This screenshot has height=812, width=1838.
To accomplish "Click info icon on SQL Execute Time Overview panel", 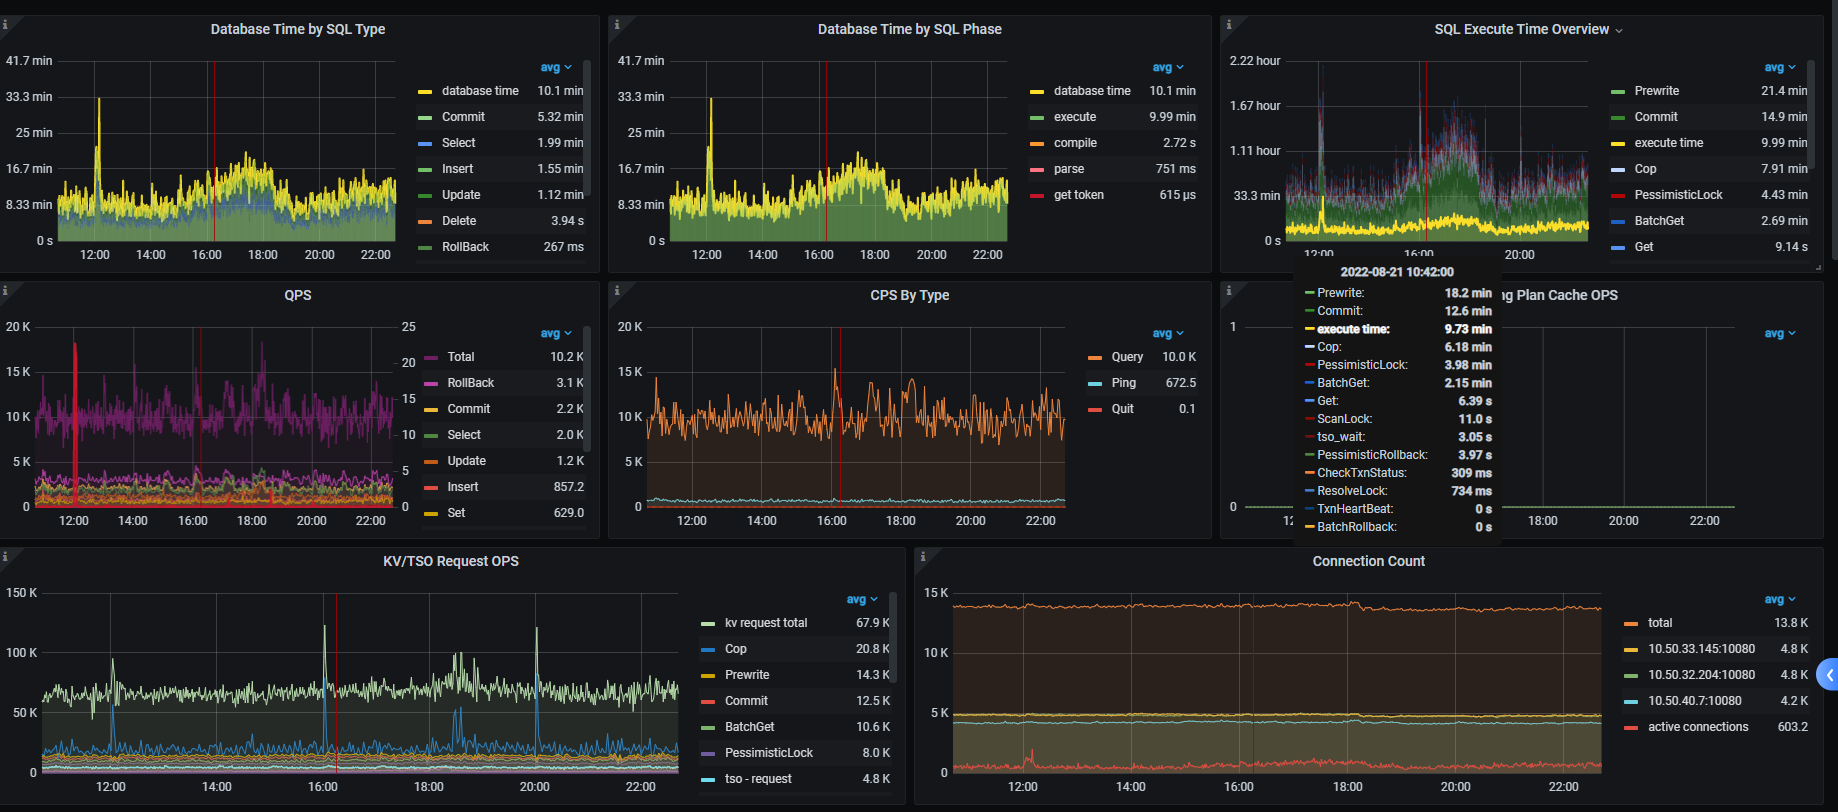I will point(1228,24).
